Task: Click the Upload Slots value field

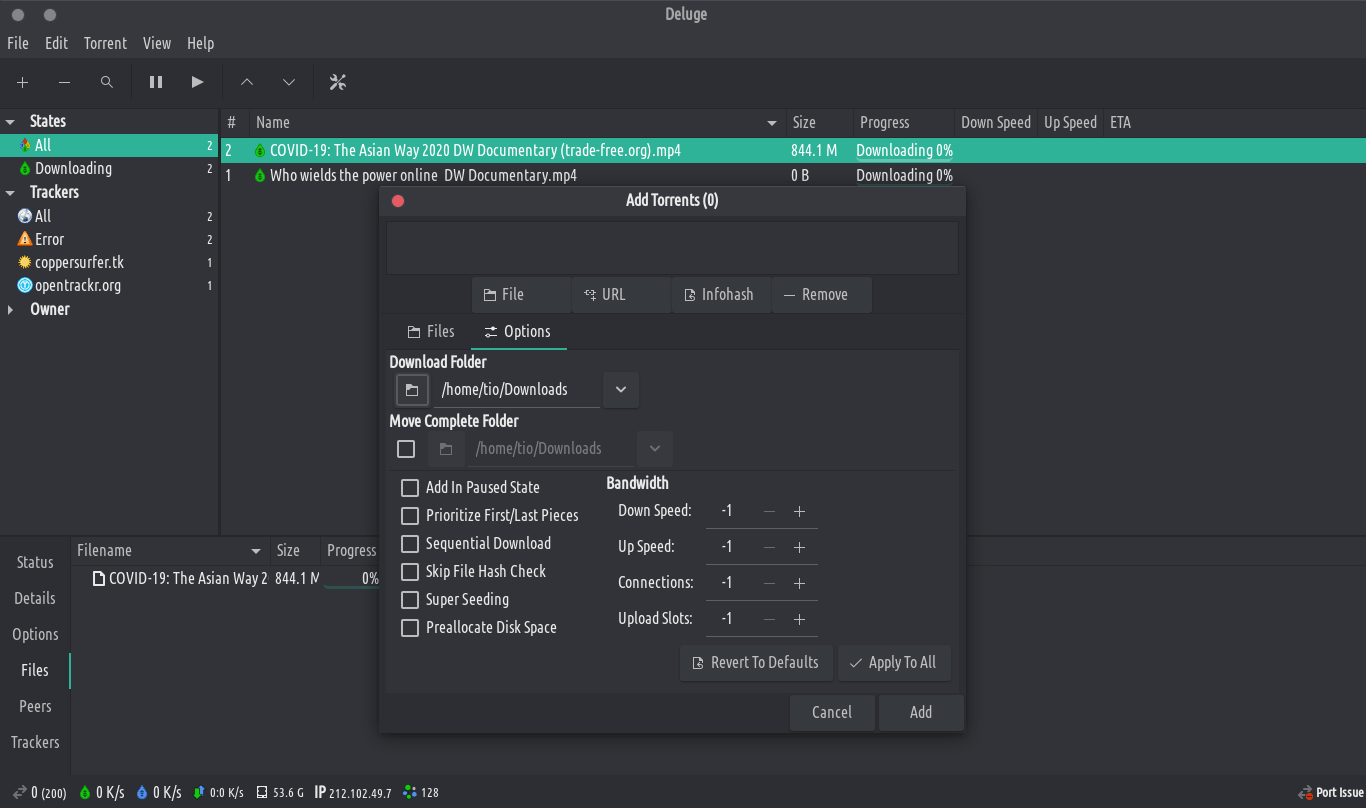Action: (x=730, y=619)
